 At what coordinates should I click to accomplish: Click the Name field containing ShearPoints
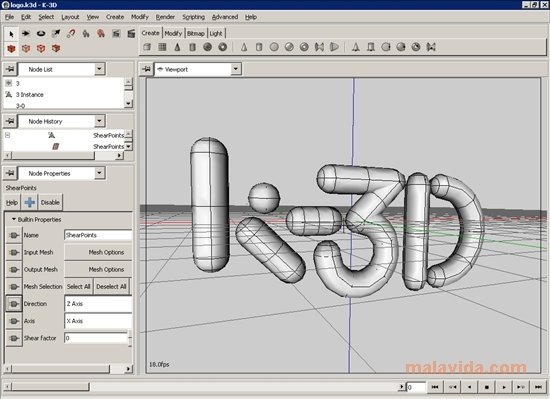pos(98,235)
